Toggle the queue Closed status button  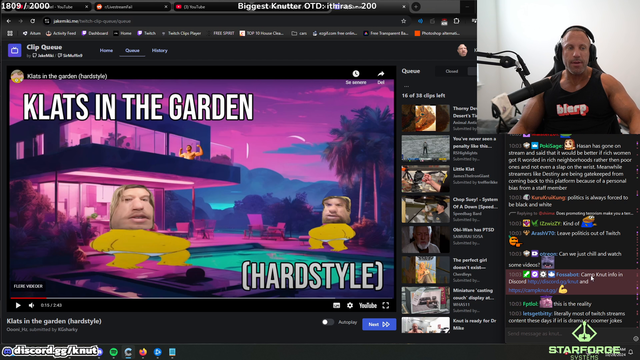(451, 71)
